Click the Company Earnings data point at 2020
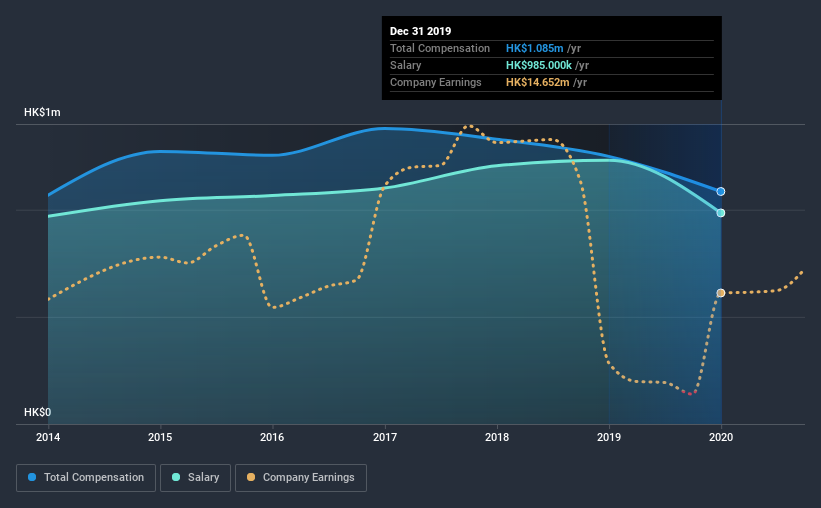The width and height of the screenshot is (821, 508). click(x=721, y=293)
